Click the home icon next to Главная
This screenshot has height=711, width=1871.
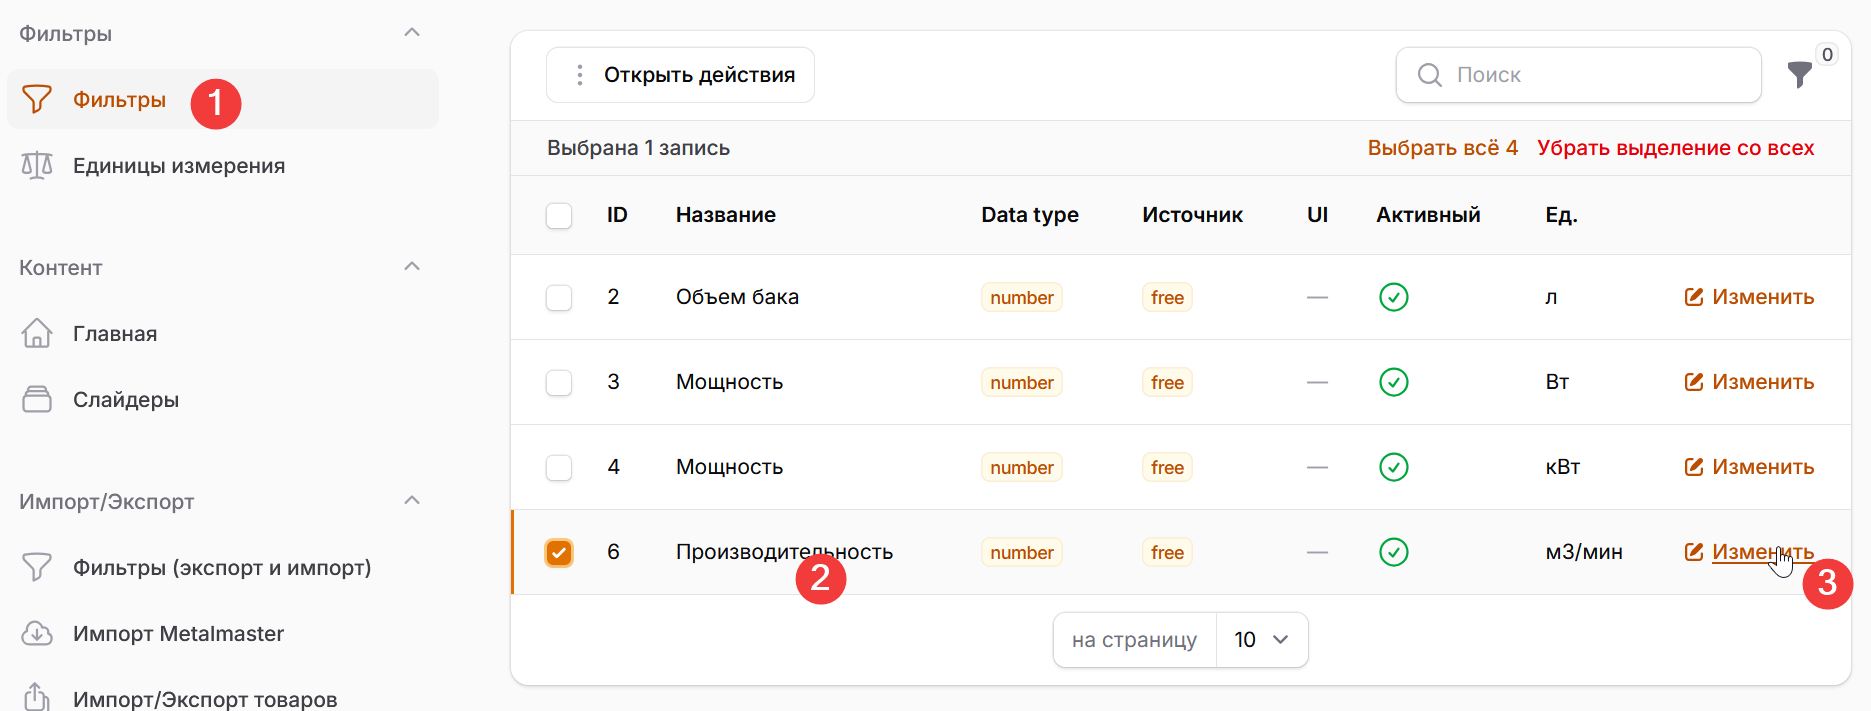click(37, 333)
